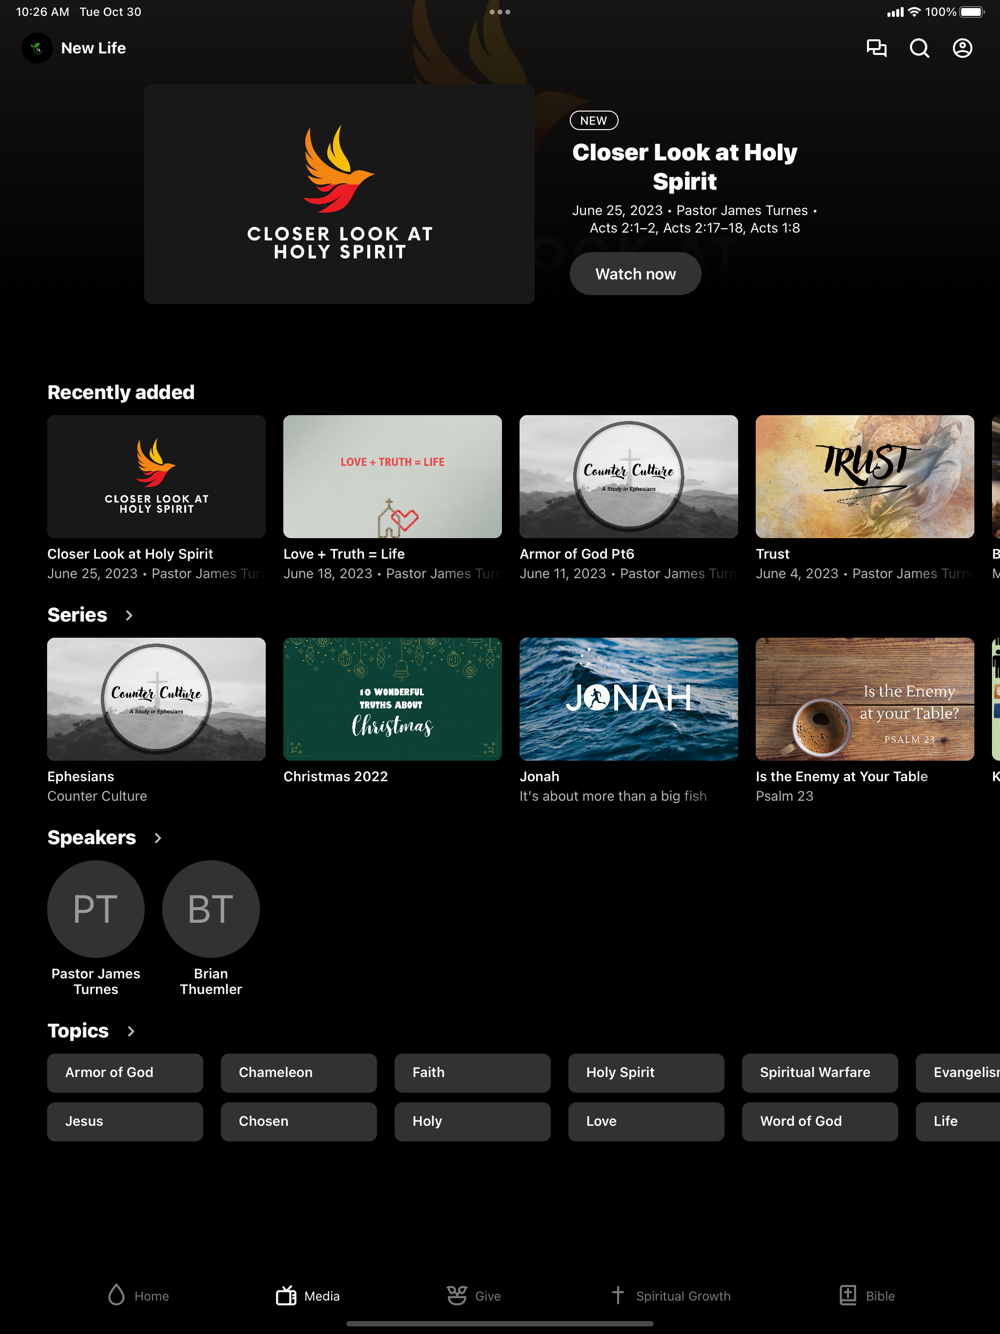This screenshot has height=1334, width=1000.
Task: Click the 'Love + Truth = Life' title text
Action: [344, 554]
